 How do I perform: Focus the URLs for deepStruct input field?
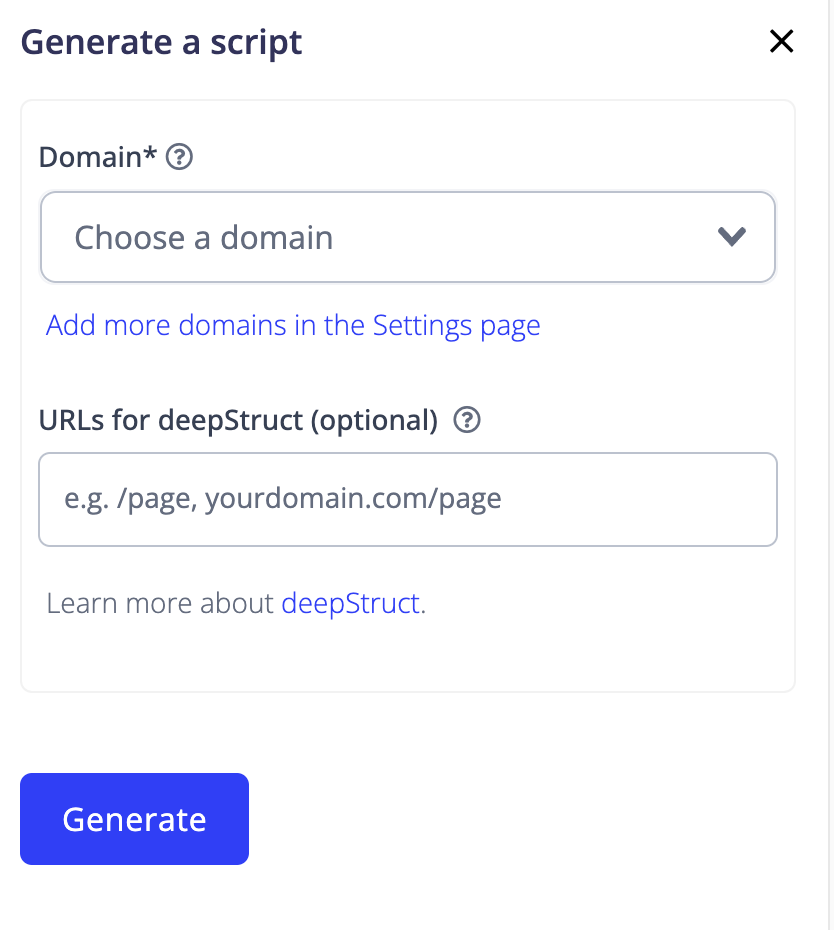tap(408, 499)
